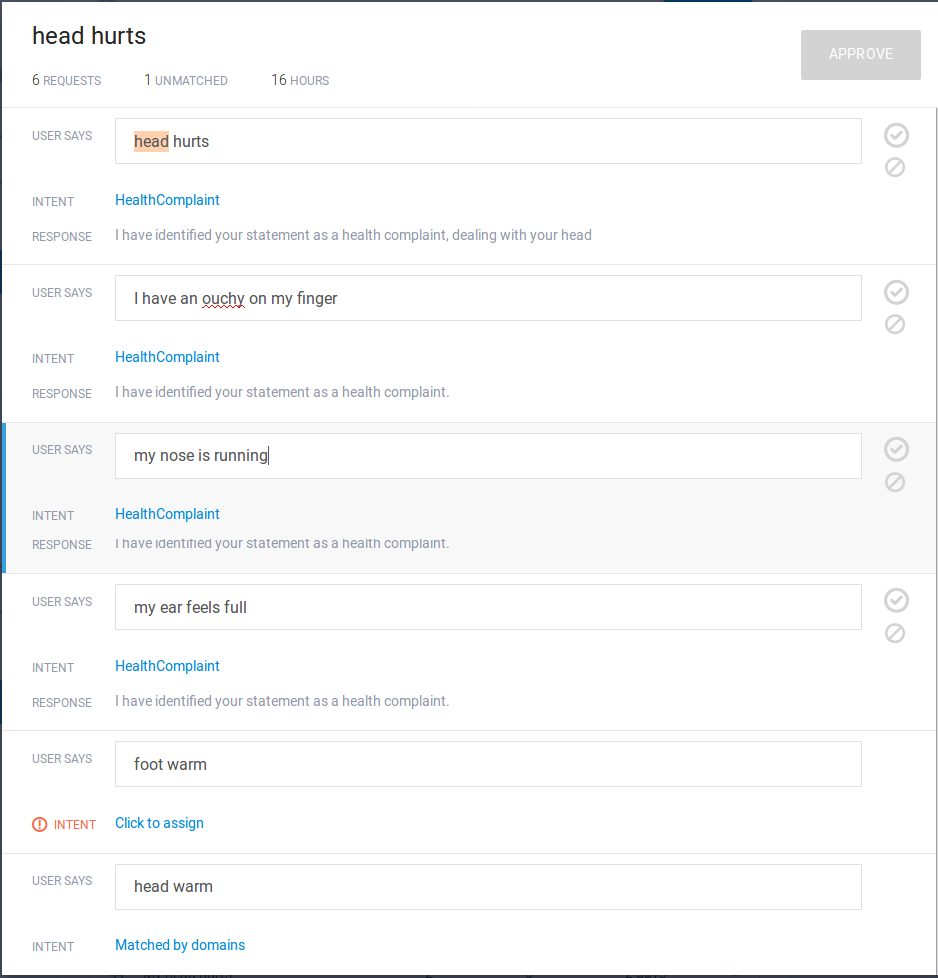The image size is (938, 978).
Task: Approve the 'my ear feels full' checkmark
Action: (x=896, y=600)
